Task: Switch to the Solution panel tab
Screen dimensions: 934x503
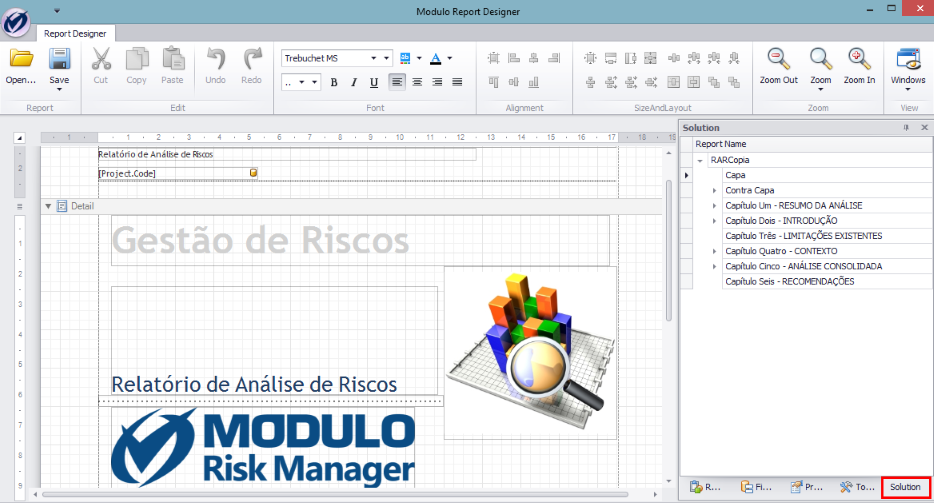Action: click(x=905, y=487)
